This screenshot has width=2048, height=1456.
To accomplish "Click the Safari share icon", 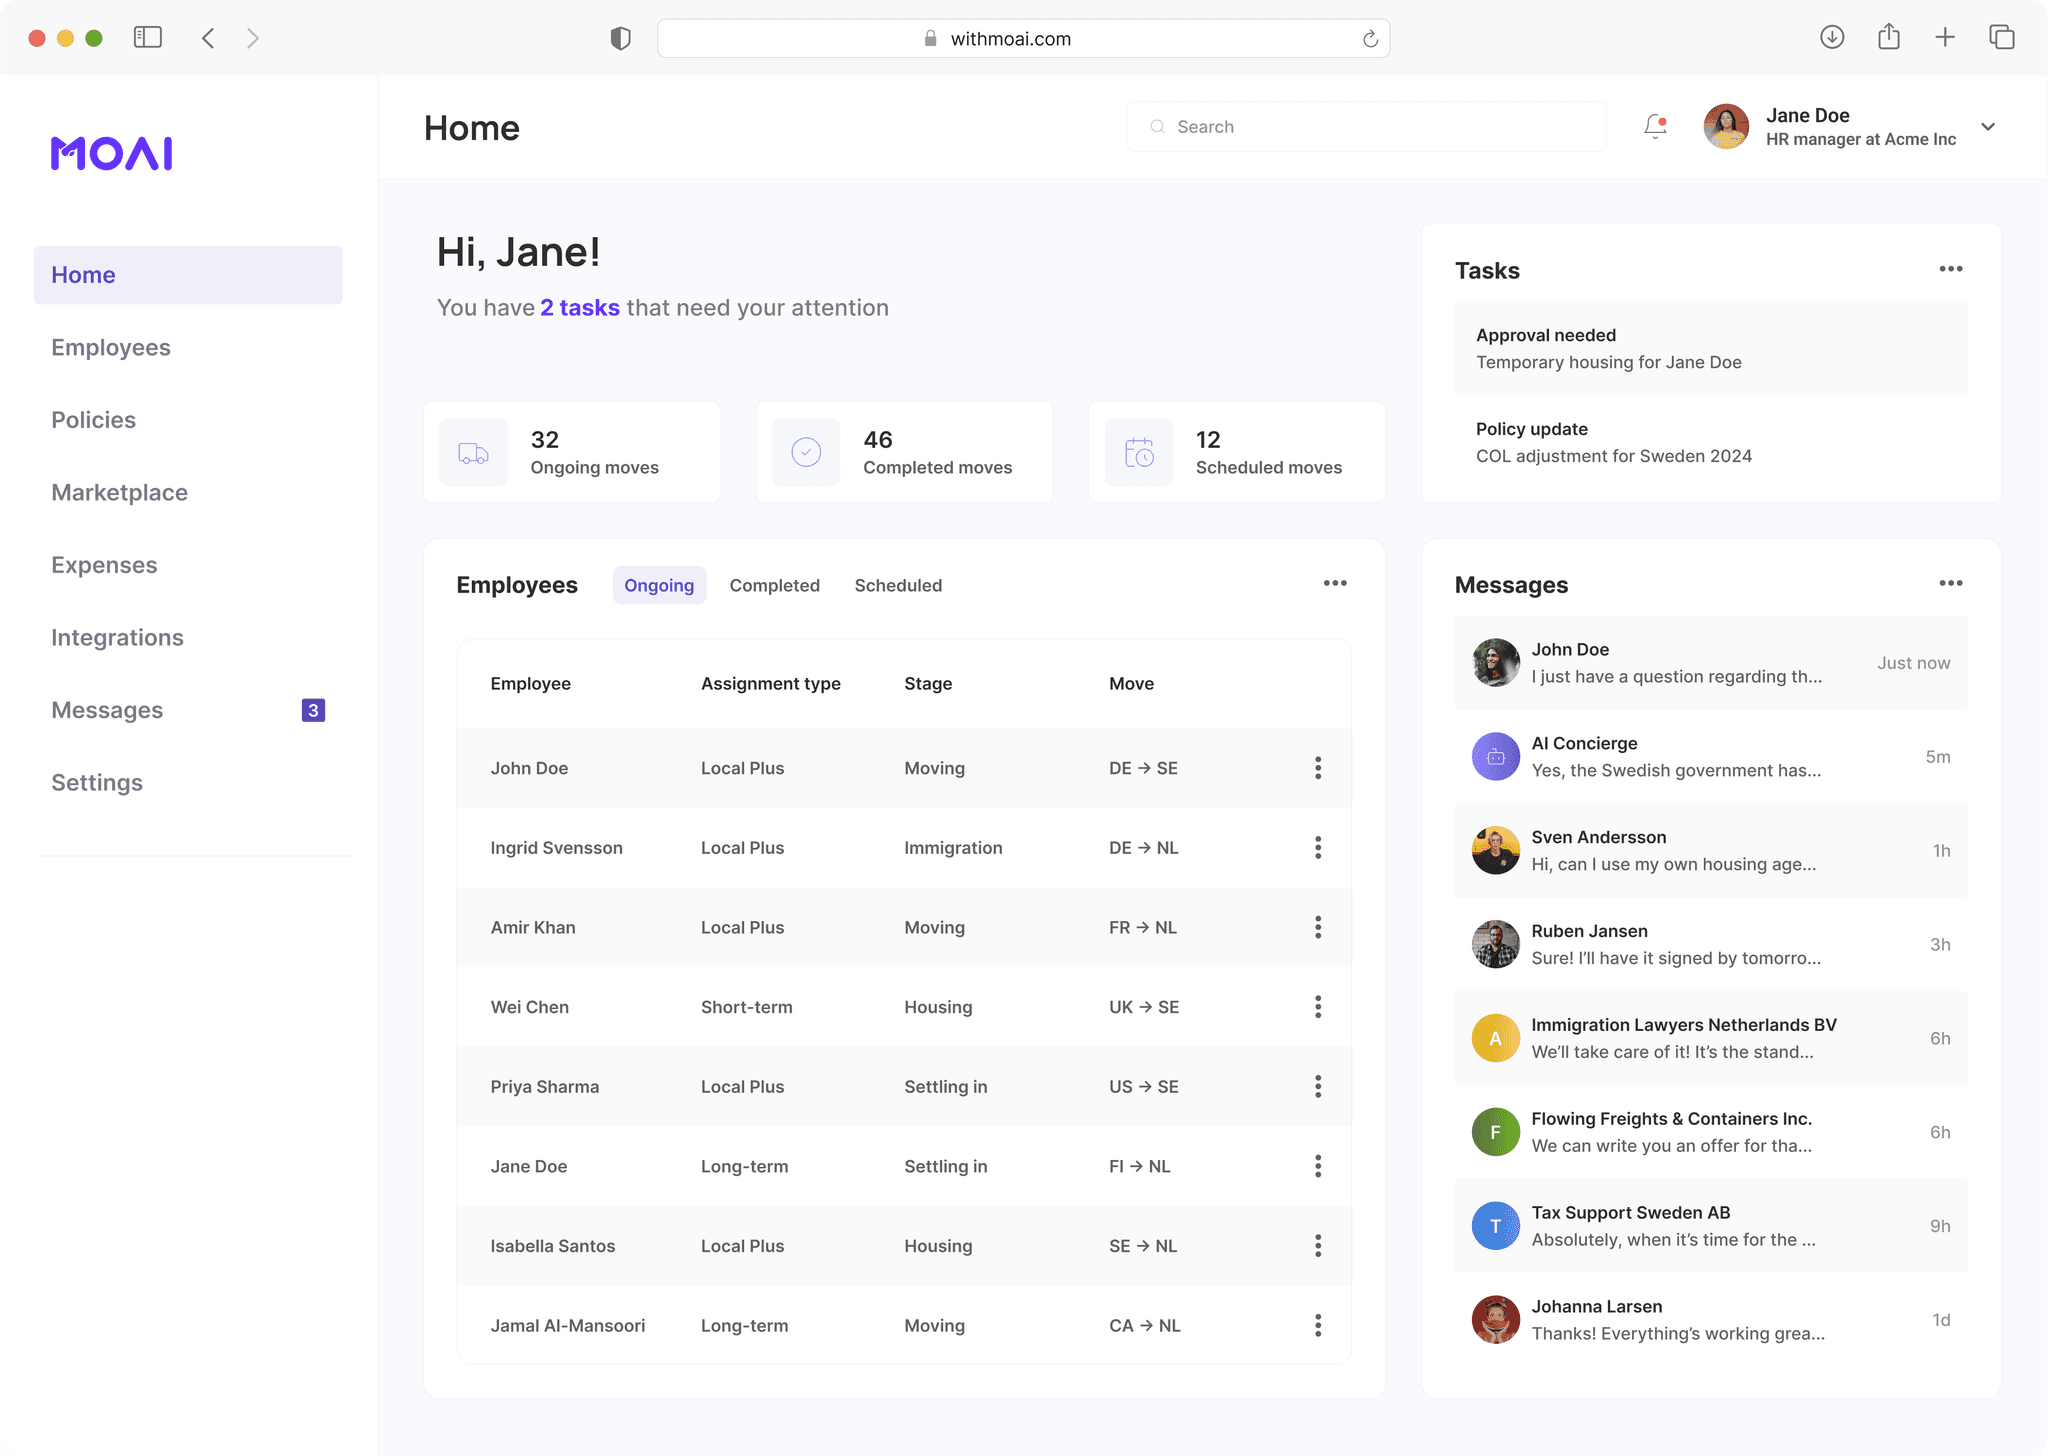I will pyautogui.click(x=1888, y=38).
